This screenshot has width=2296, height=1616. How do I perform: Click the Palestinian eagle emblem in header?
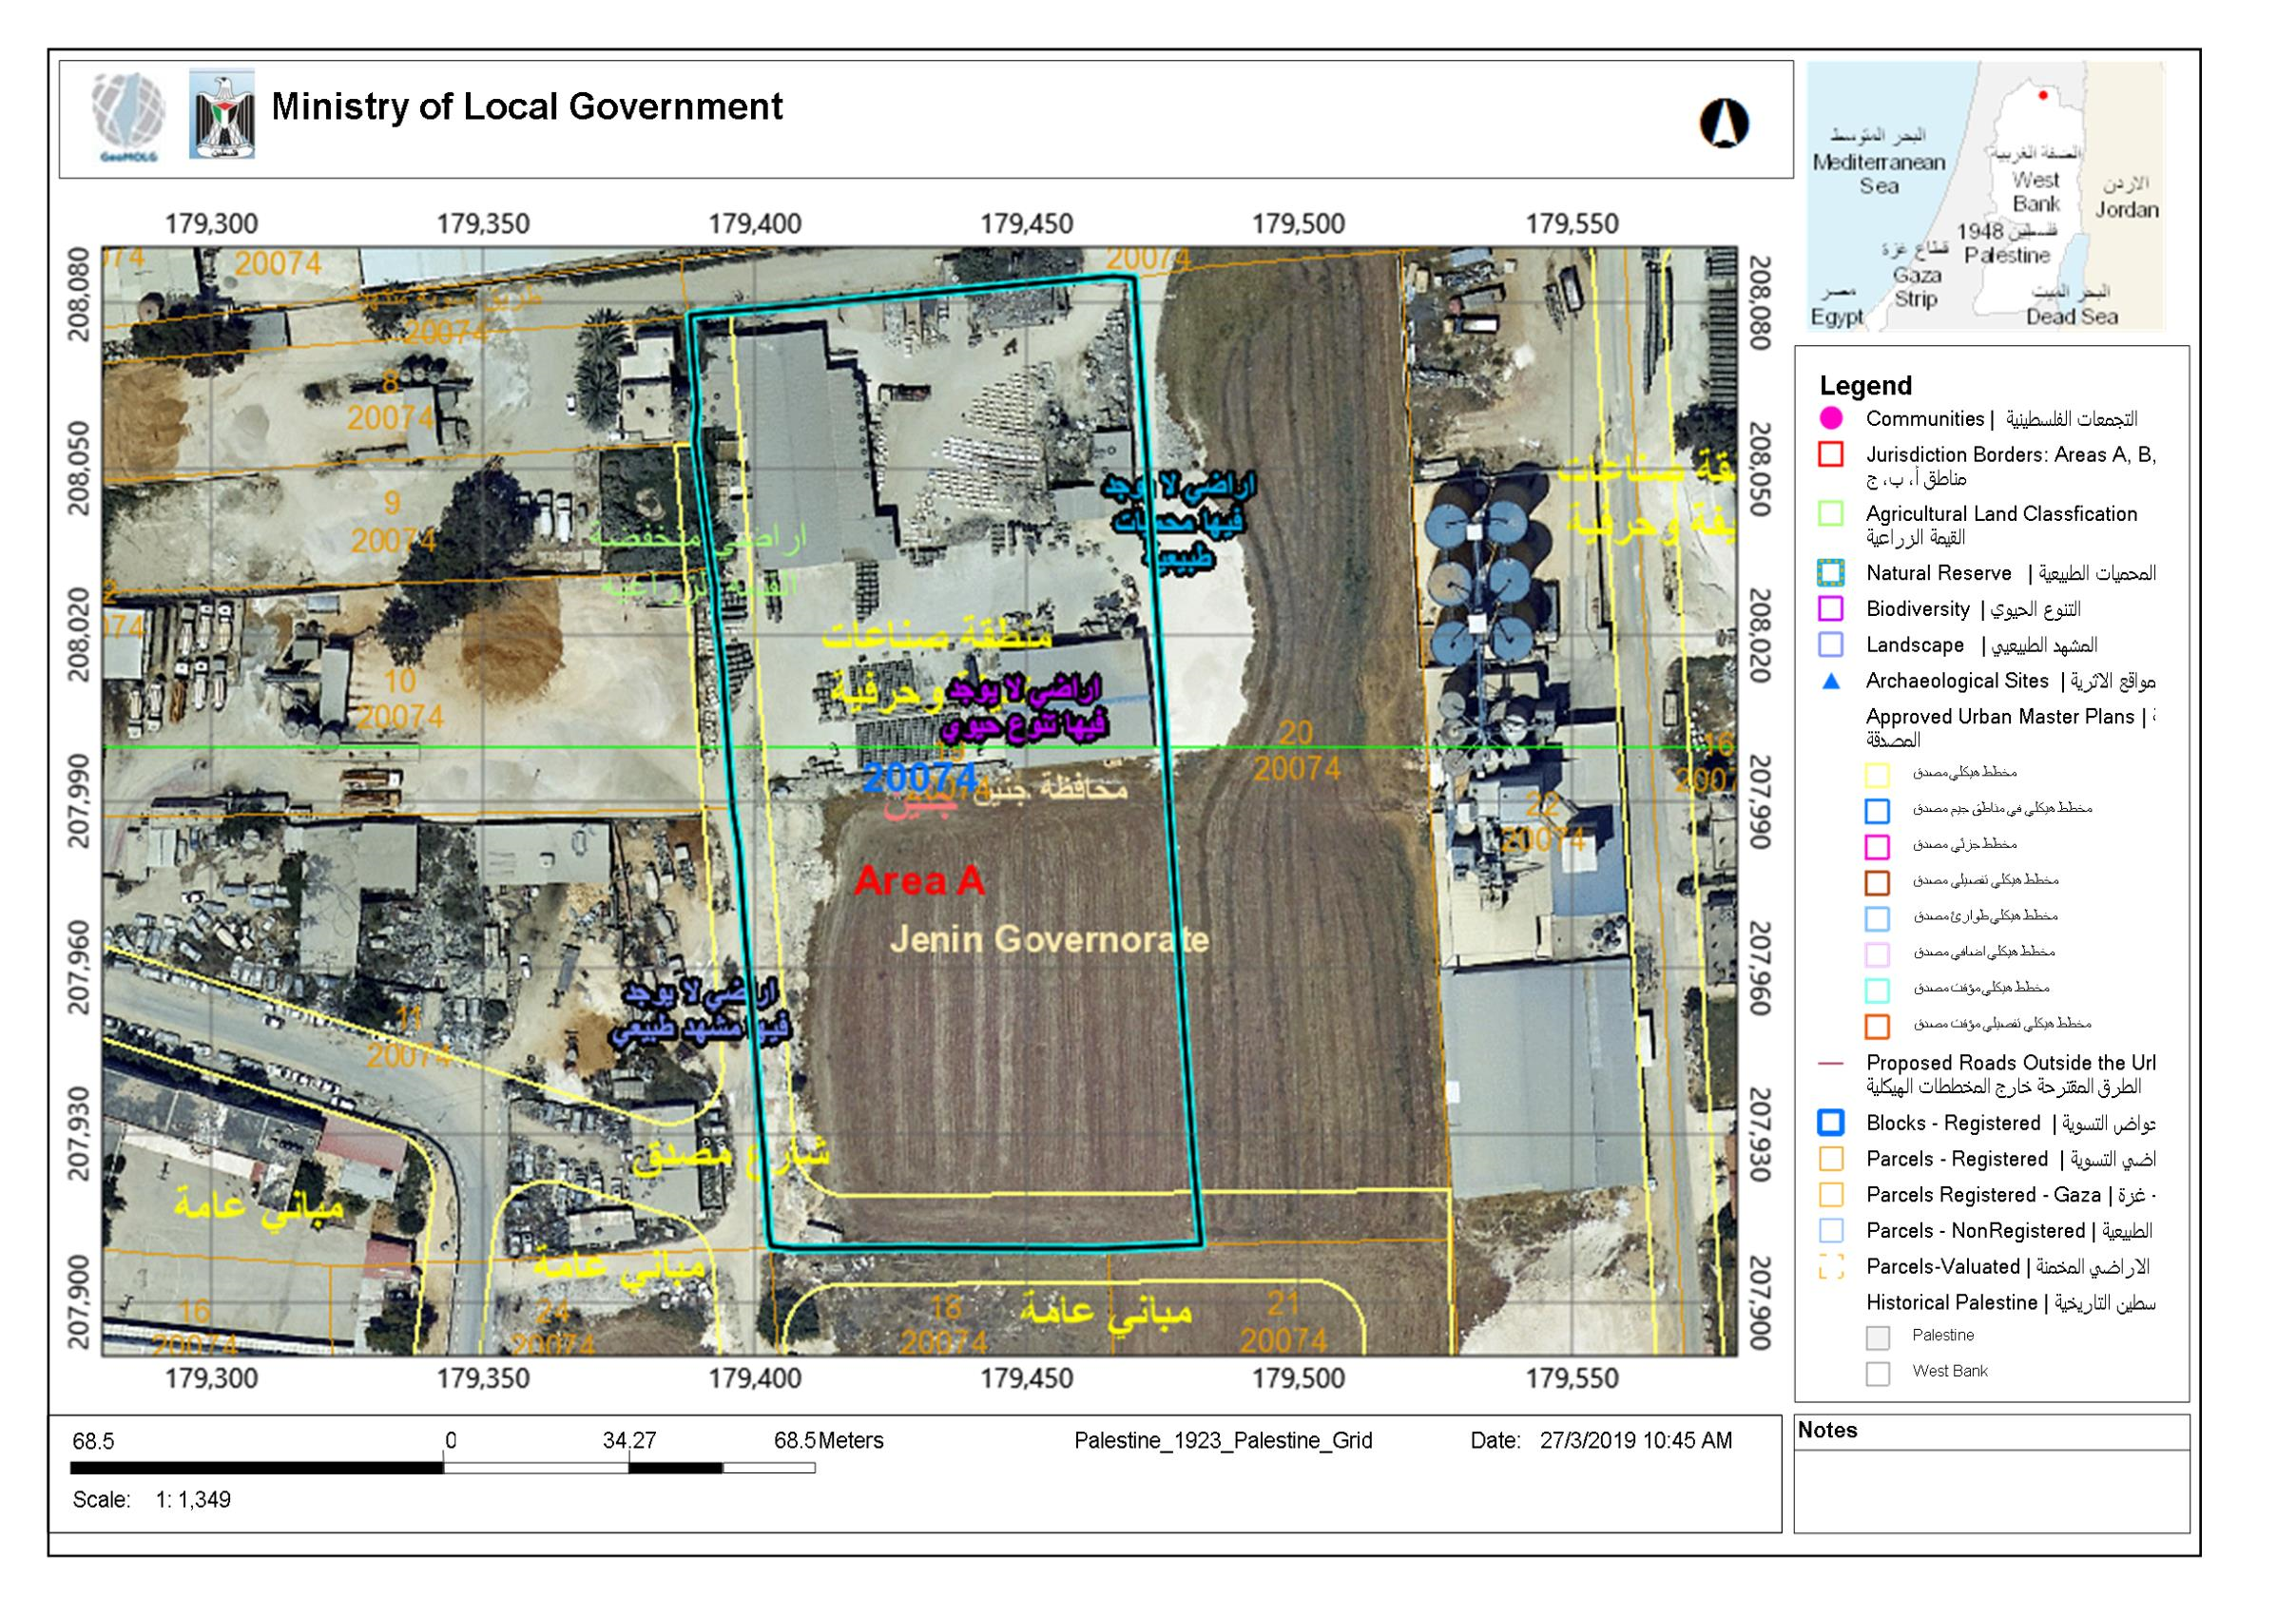click(222, 115)
